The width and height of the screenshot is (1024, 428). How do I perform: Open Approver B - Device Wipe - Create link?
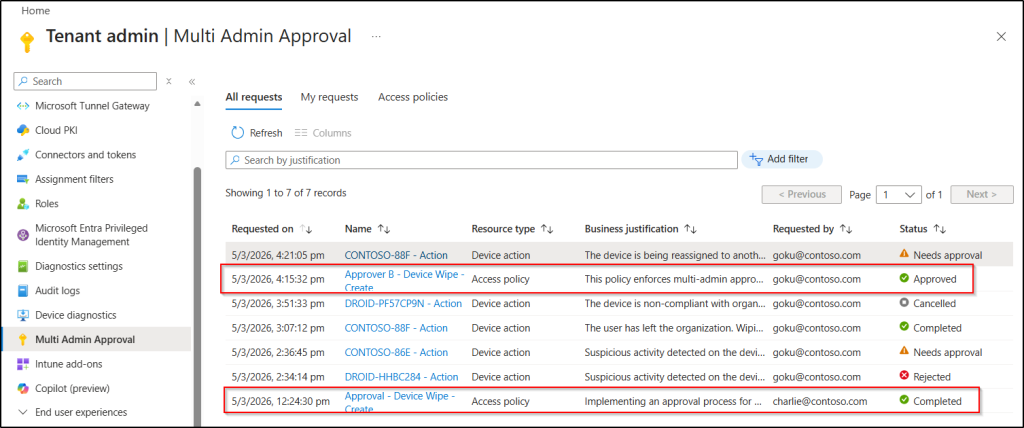(404, 281)
